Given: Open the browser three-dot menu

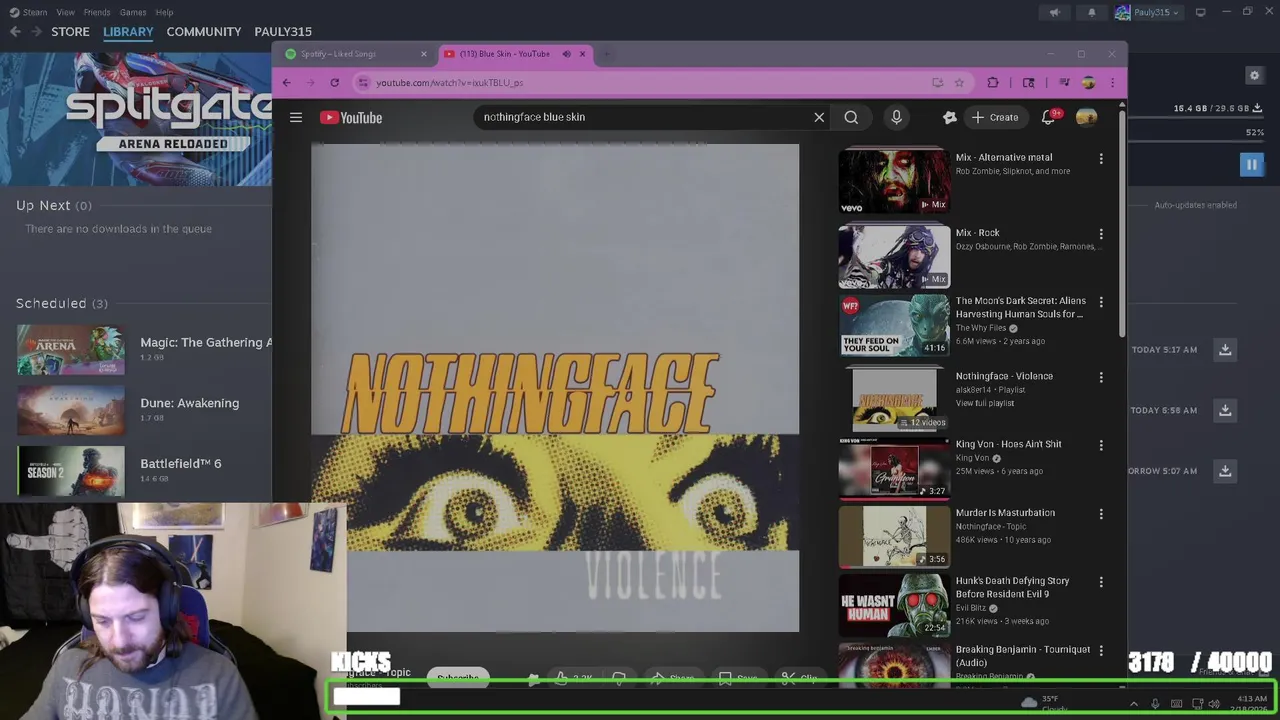Looking at the screenshot, I should click(x=1112, y=83).
